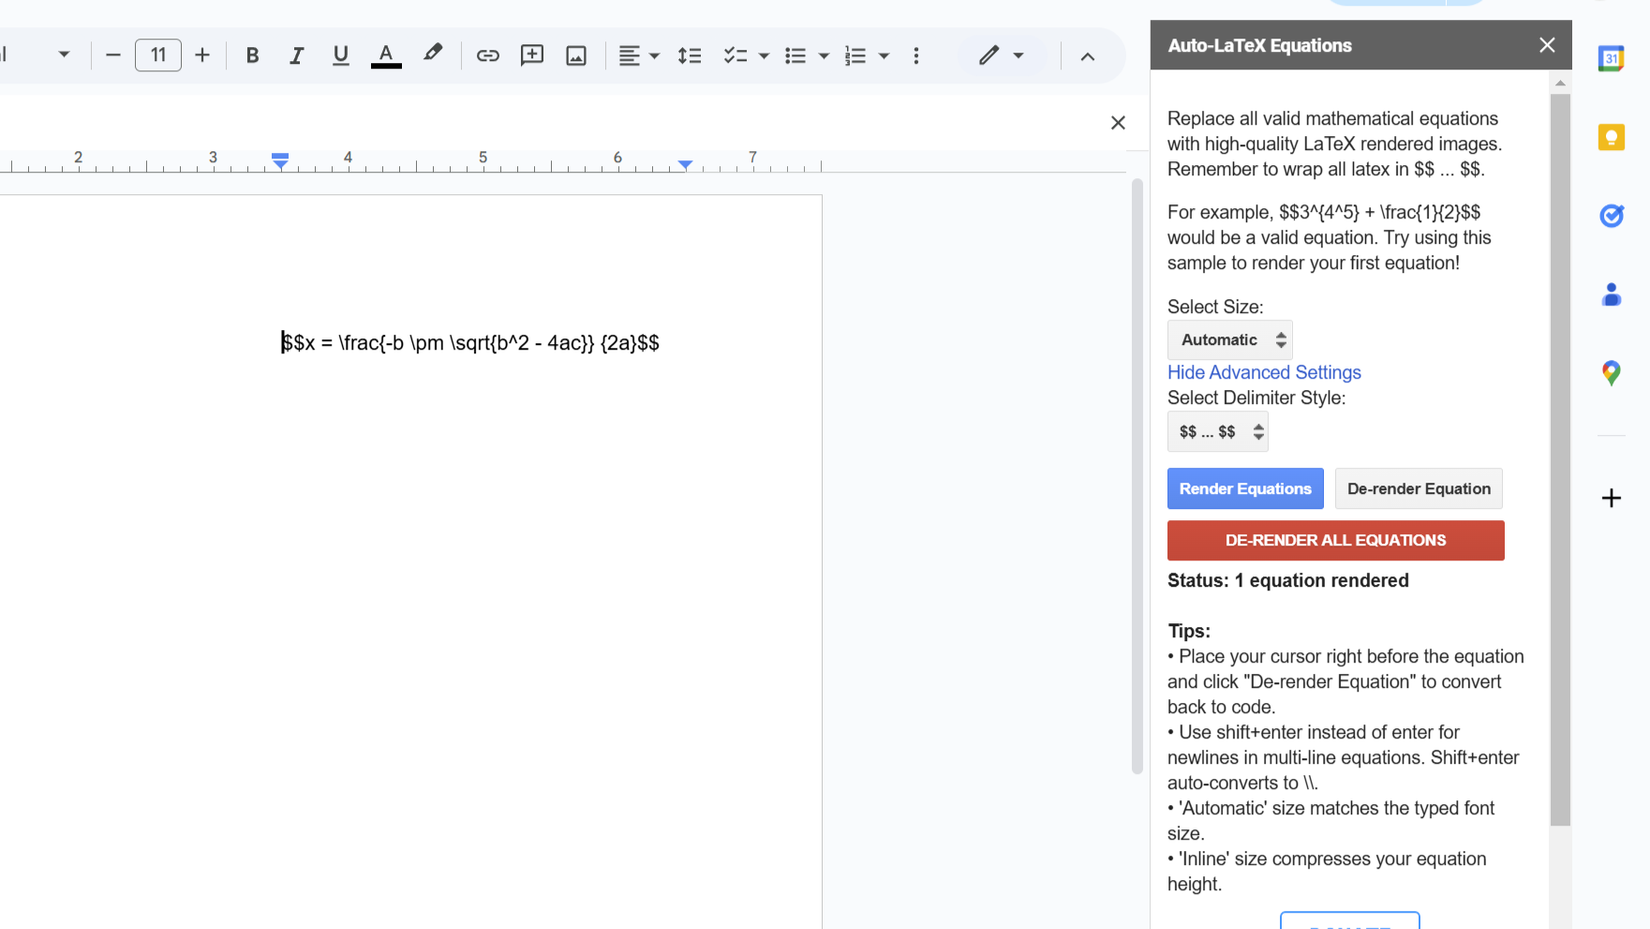Close the bar with the X below toolbar

pos(1118,123)
